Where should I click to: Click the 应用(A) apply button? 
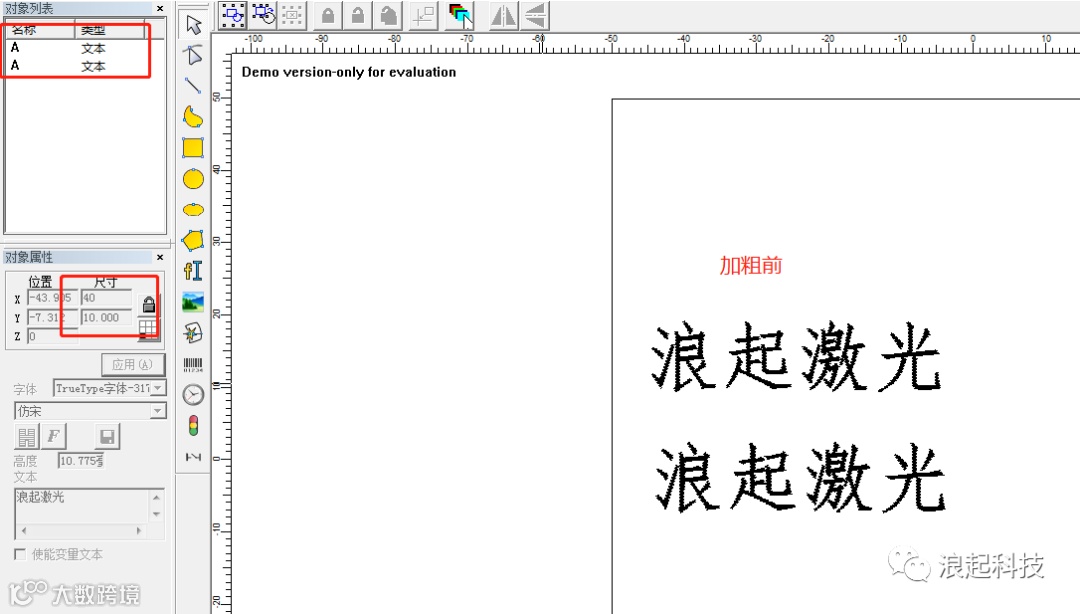pyautogui.click(x=133, y=365)
